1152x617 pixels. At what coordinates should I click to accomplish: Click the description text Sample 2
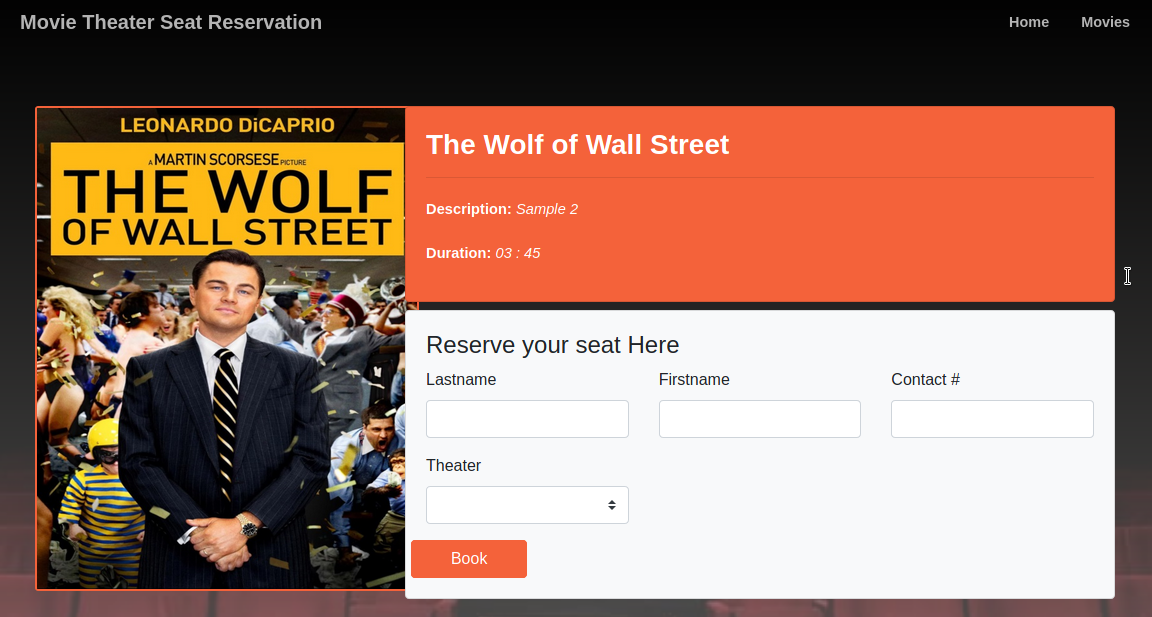pyautogui.click(x=547, y=209)
